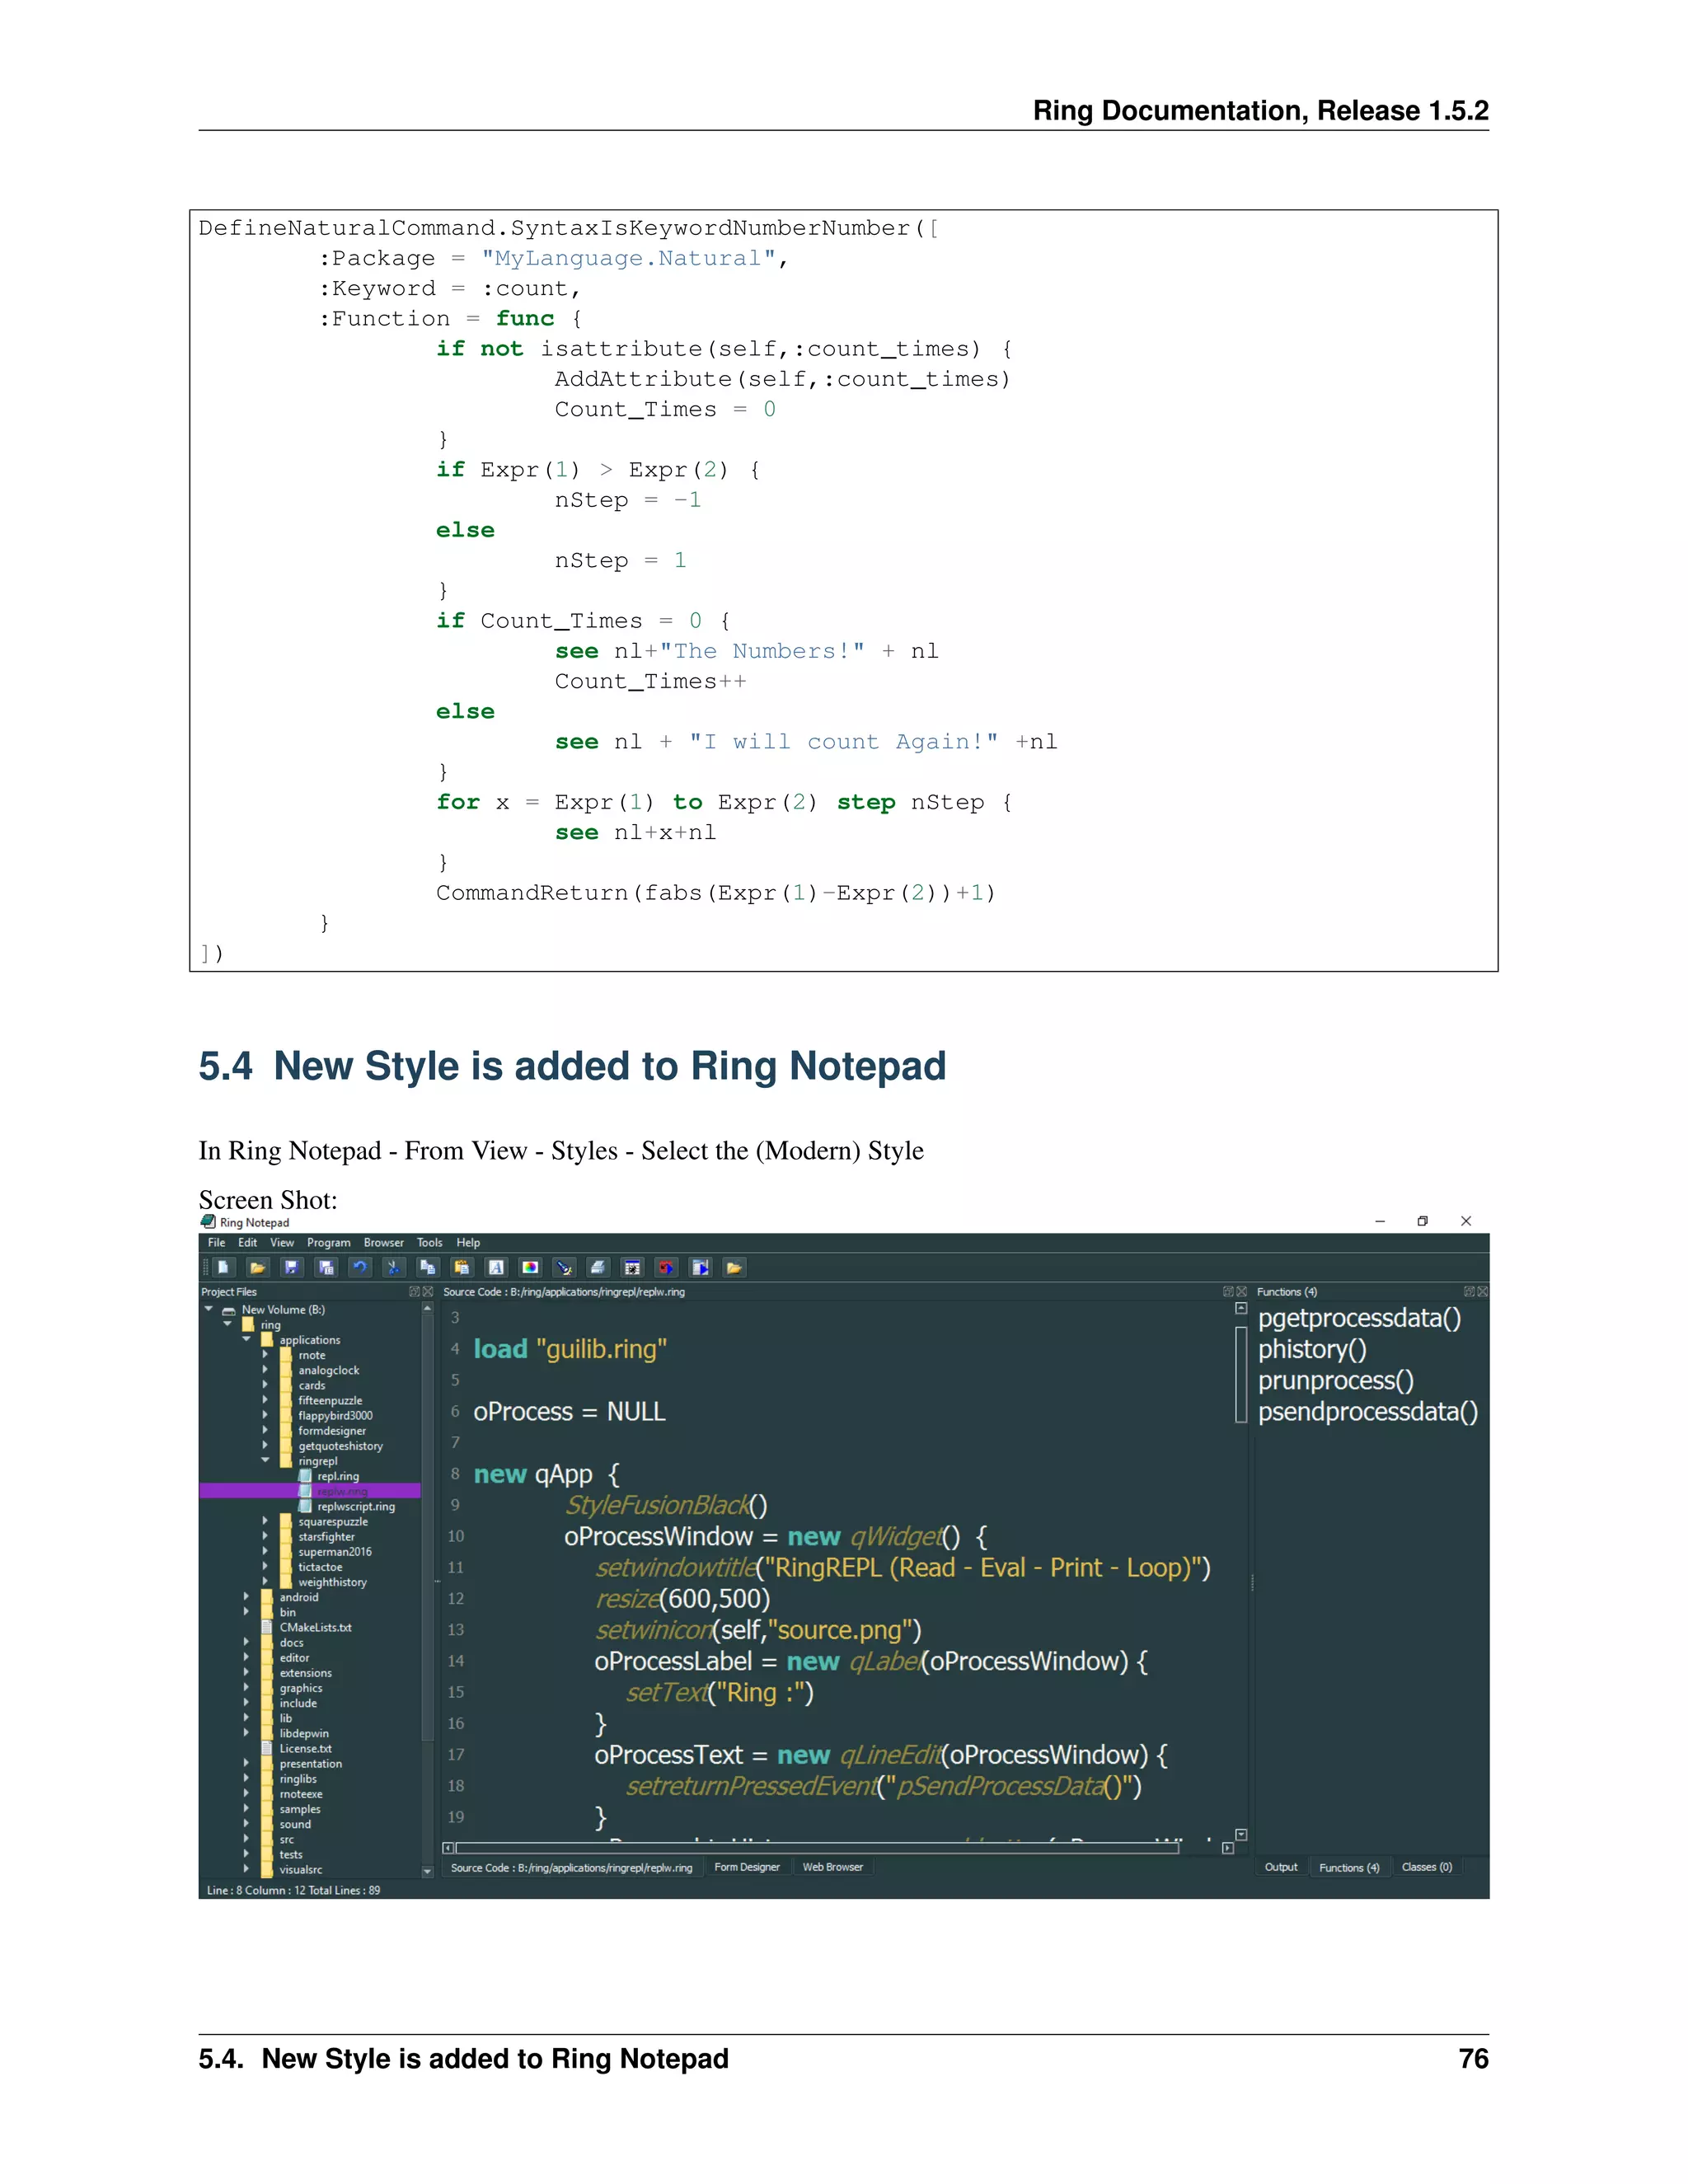
Task: Open the View menu
Action: point(282,1243)
